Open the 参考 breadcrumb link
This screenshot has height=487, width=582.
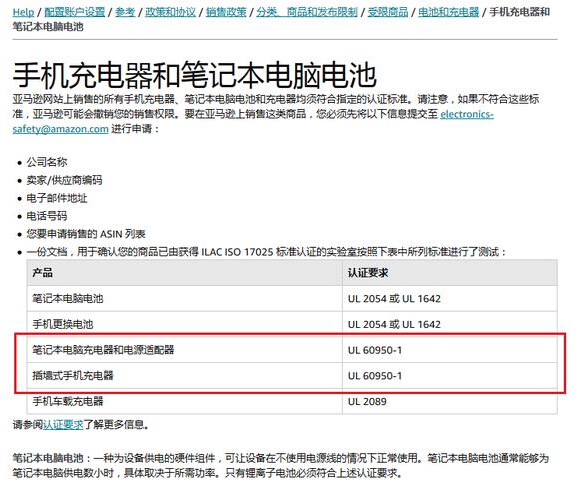(x=125, y=12)
